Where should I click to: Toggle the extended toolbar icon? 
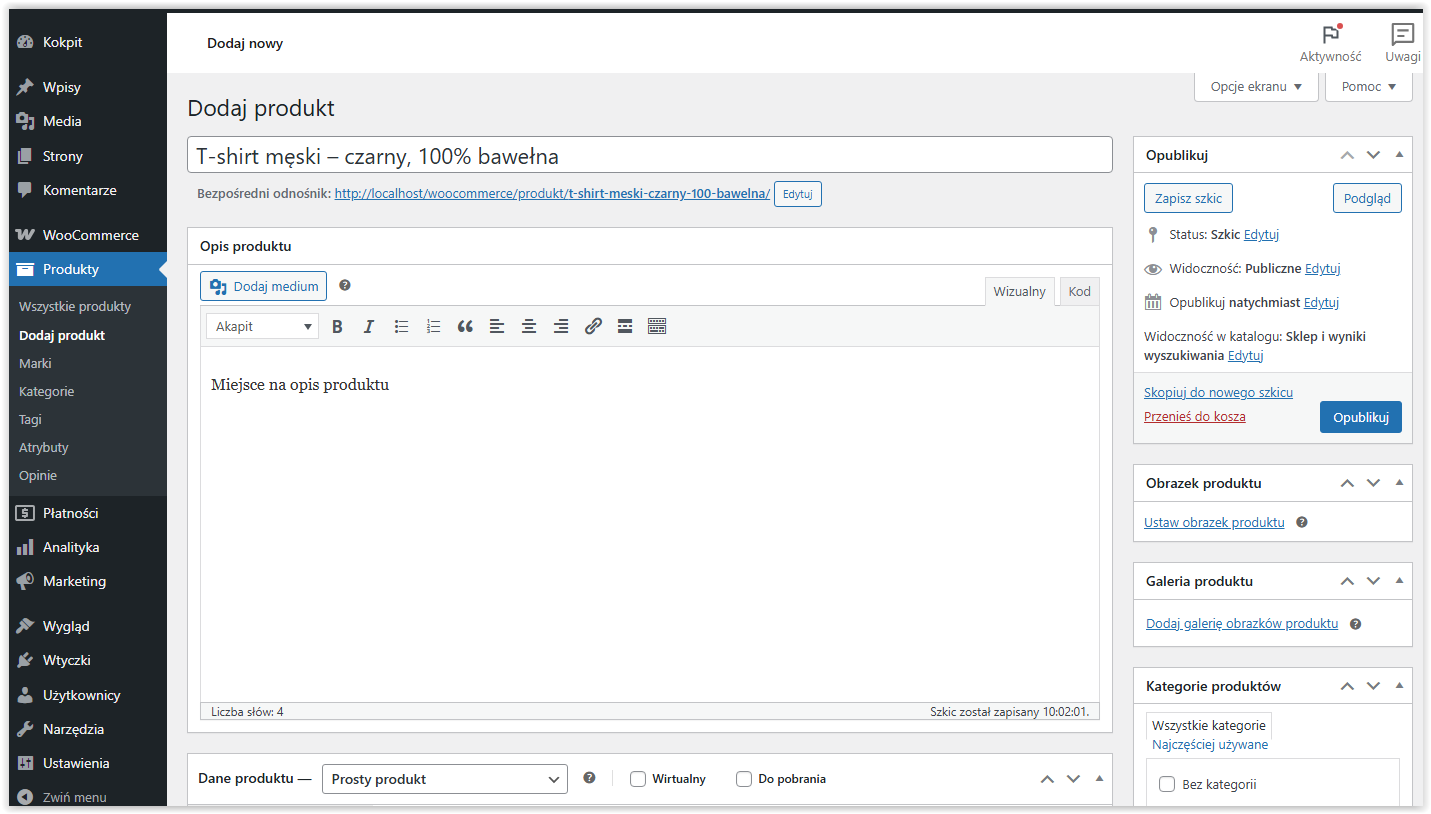point(657,326)
